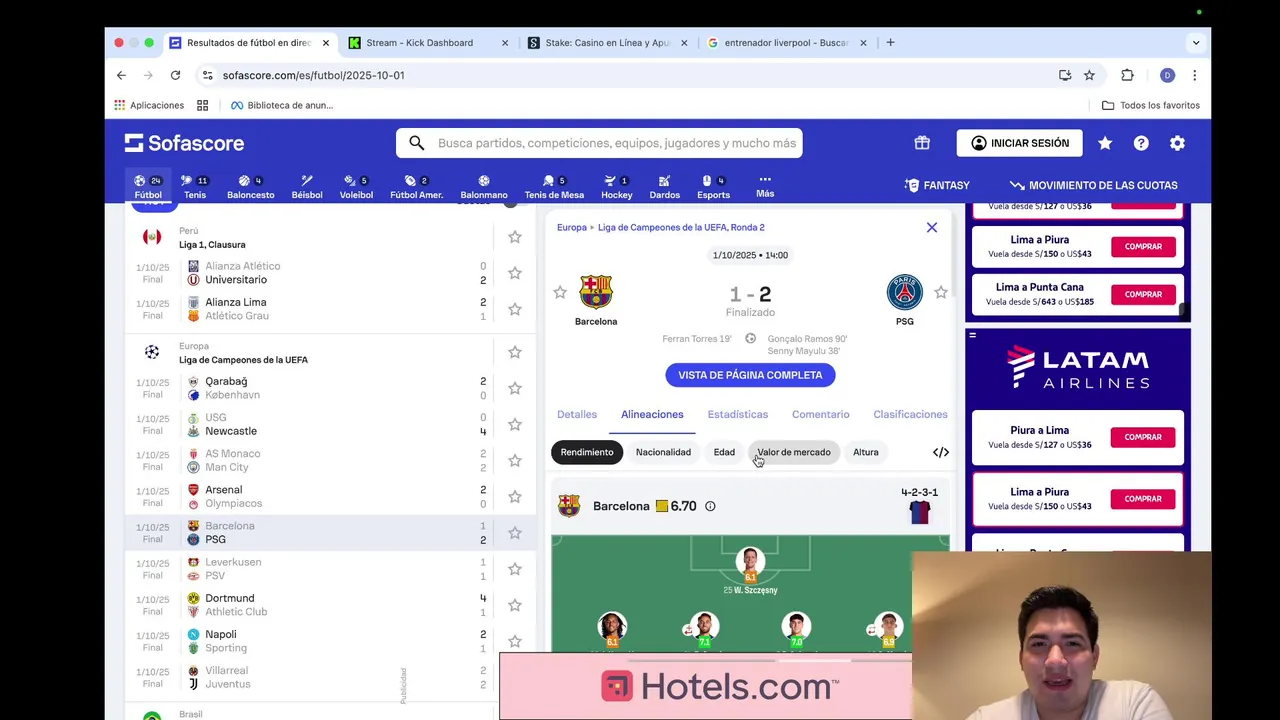Select the Tenis sport icon
The image size is (1280, 720).
195,187
